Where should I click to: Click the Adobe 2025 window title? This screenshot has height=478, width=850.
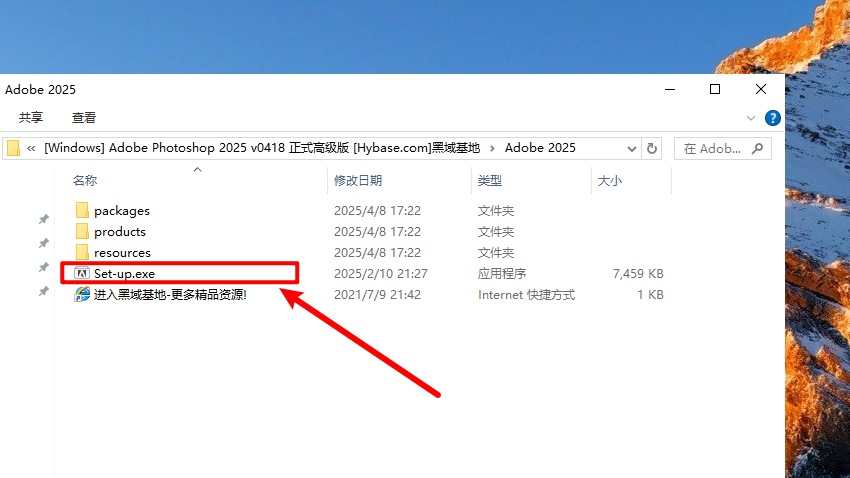point(40,89)
